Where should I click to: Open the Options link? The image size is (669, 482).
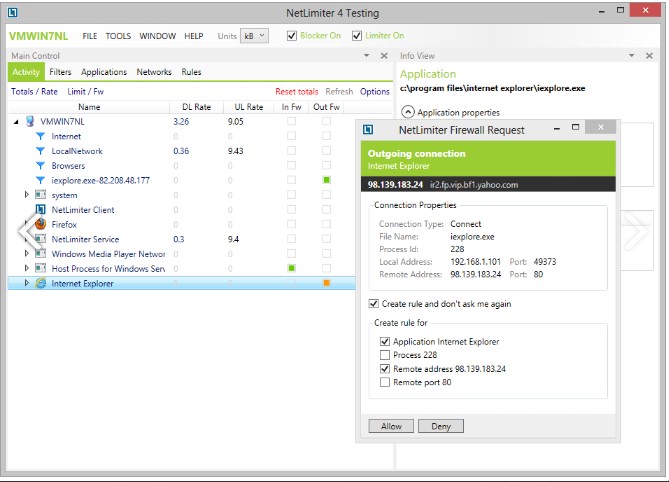pos(375,91)
